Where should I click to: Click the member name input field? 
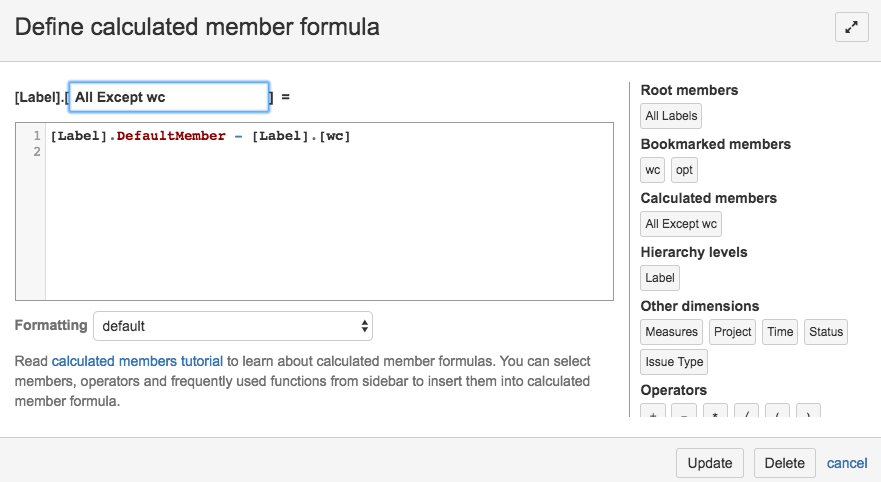click(x=168, y=97)
